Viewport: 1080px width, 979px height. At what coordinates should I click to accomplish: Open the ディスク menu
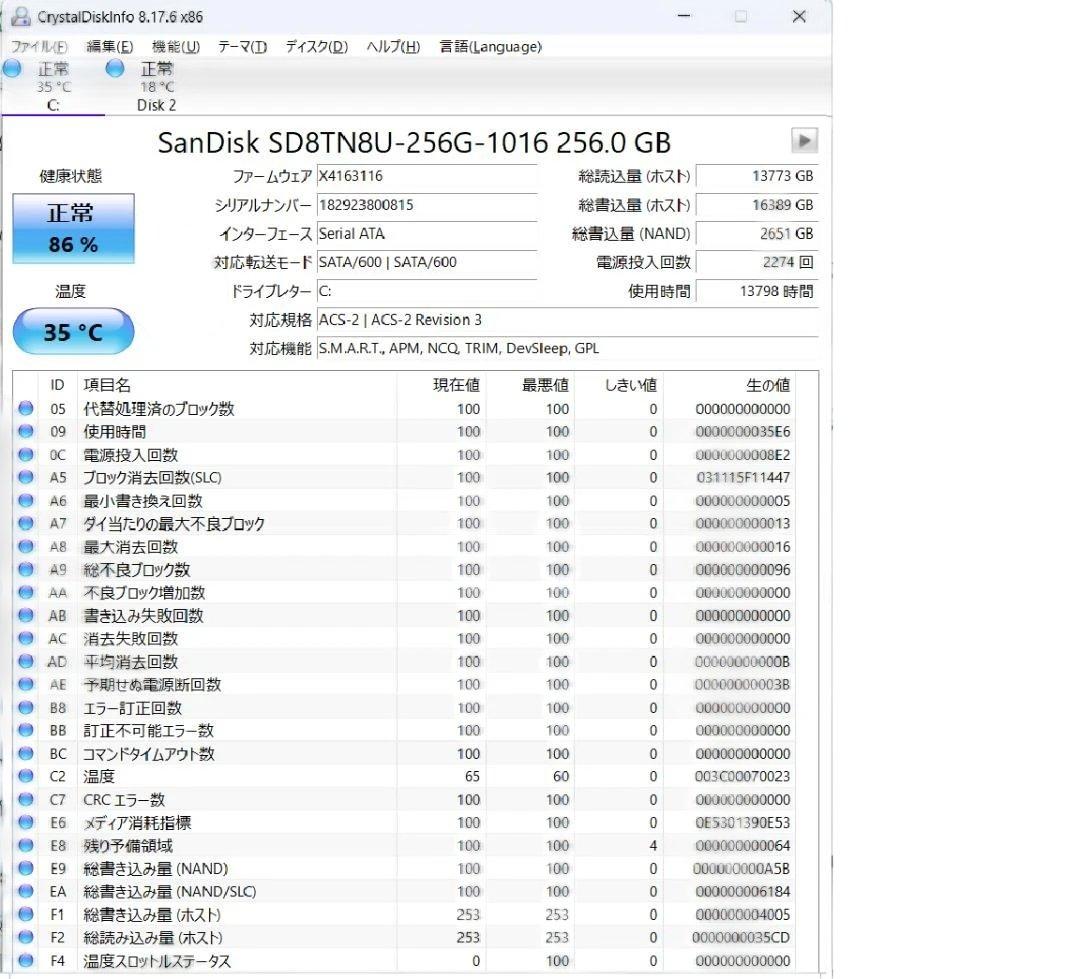point(315,46)
